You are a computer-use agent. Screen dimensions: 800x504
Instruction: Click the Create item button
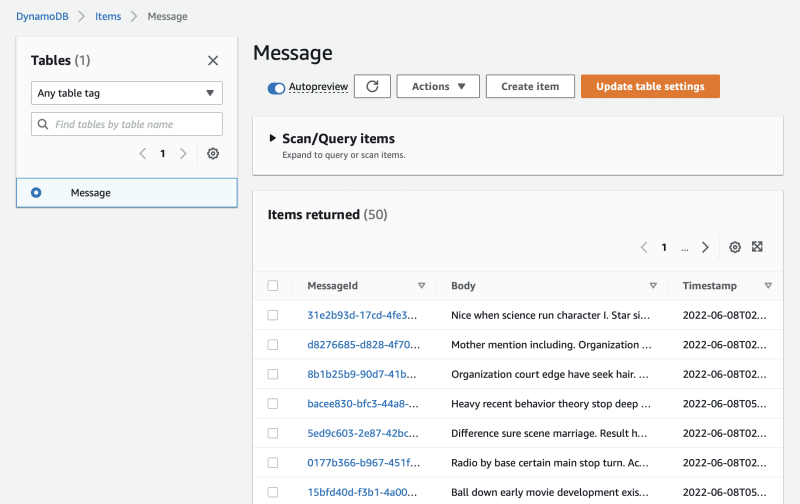tap(530, 86)
